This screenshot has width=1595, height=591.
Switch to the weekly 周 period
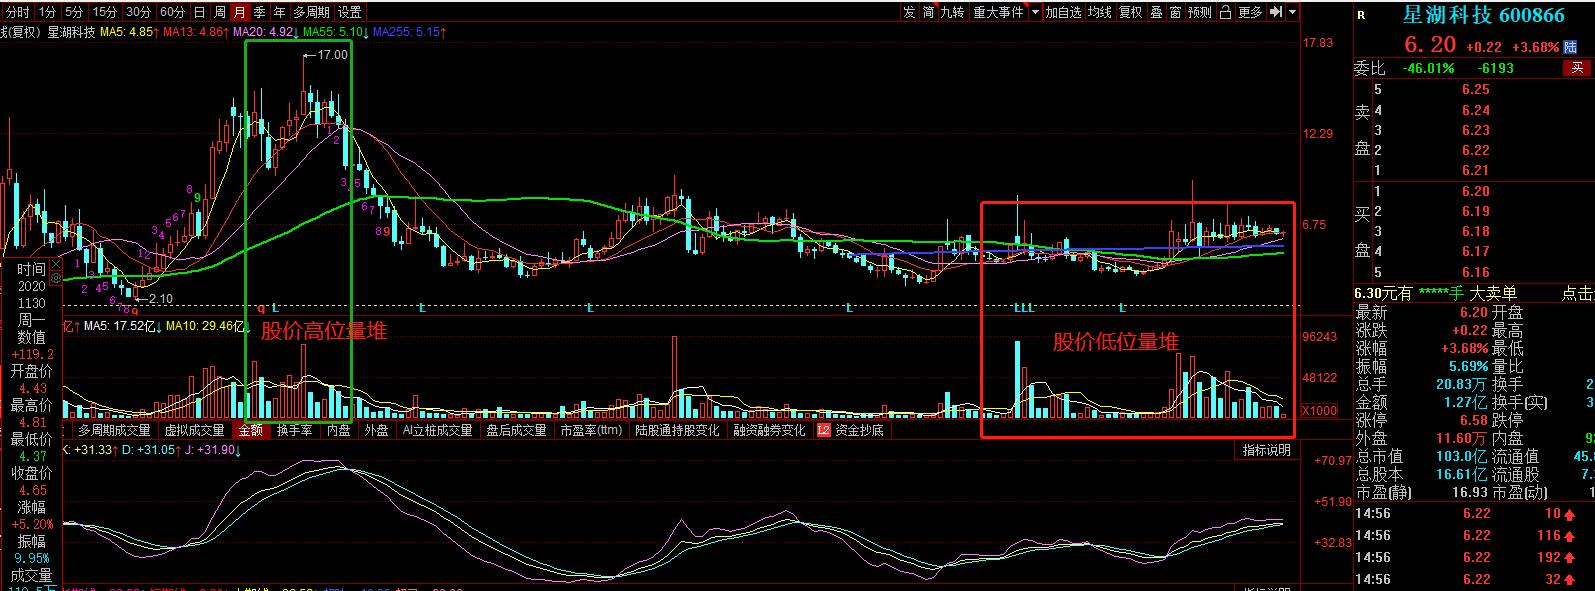(219, 12)
